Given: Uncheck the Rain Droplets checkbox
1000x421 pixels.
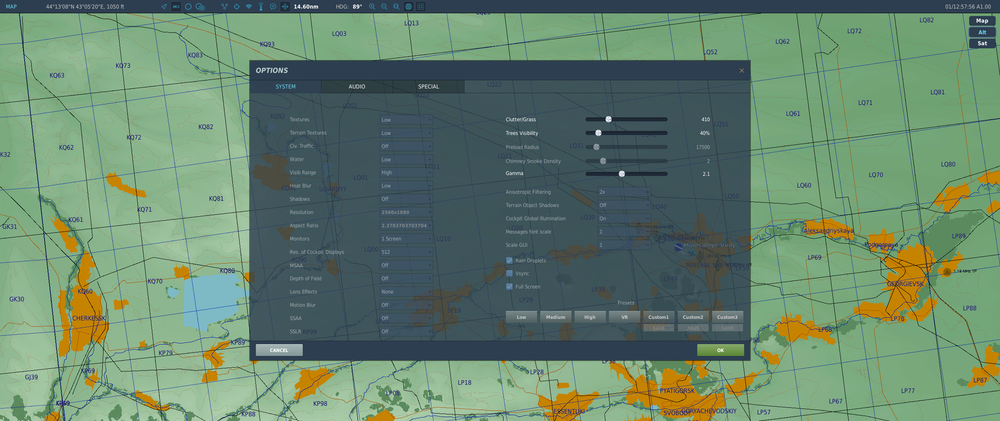Looking at the screenshot, I should [510, 260].
